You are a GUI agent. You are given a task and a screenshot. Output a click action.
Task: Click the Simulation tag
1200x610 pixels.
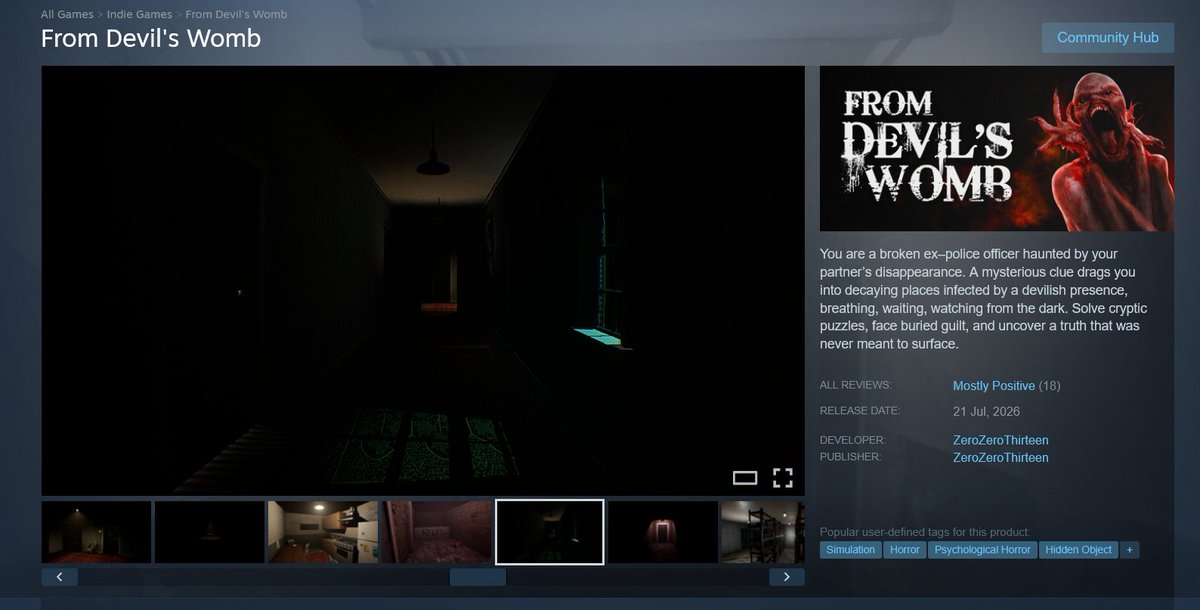850,550
